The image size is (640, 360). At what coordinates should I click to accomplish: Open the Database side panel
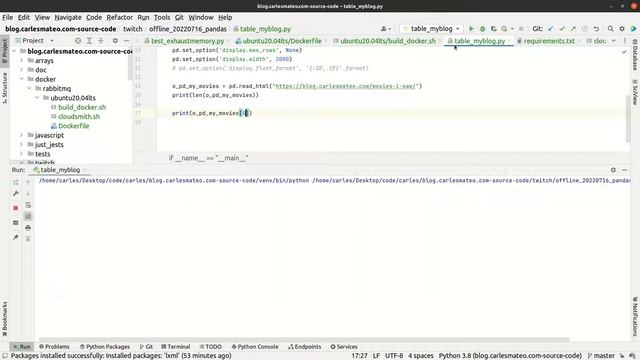[x=635, y=55]
